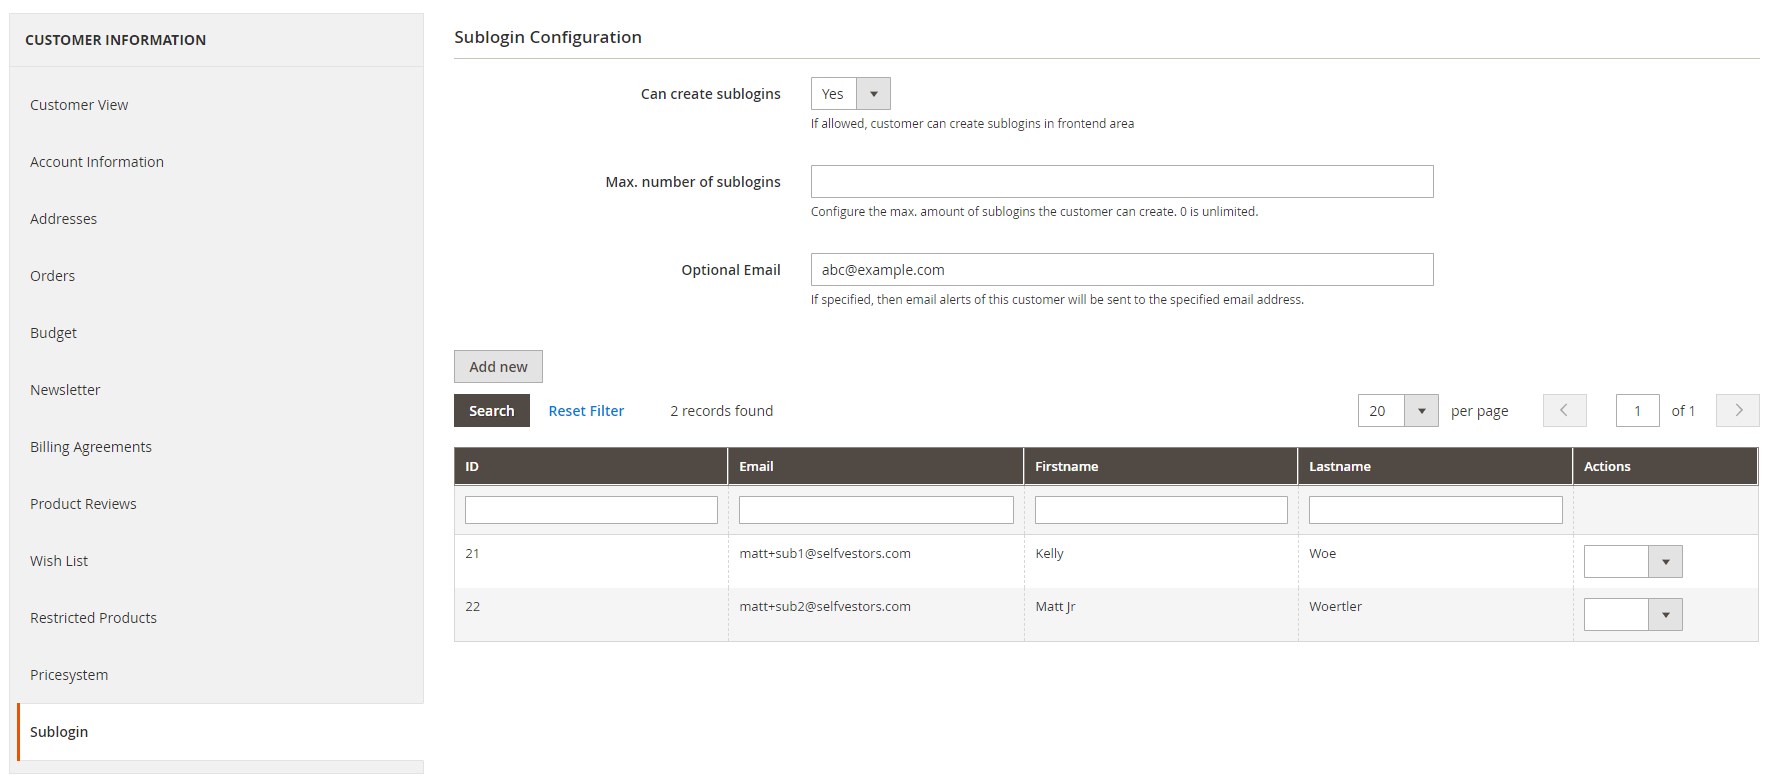The image size is (1771, 784).
Task: Open the Account Information tab
Action: click(x=97, y=162)
